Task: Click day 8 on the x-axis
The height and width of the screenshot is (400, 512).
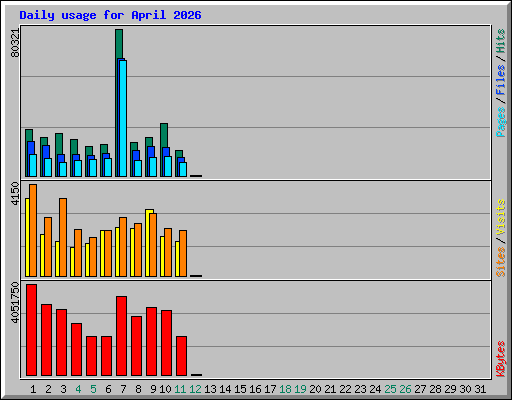Action: [x=138, y=389]
